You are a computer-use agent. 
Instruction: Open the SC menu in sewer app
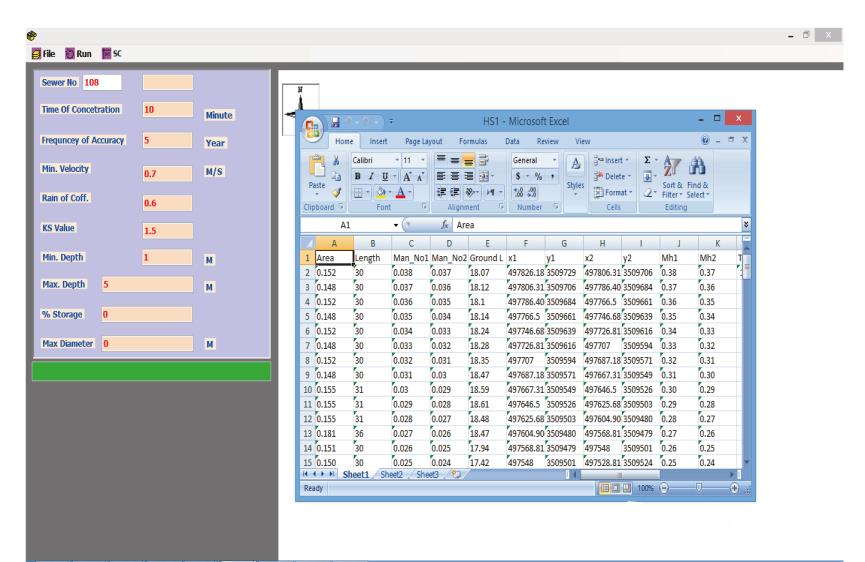(112, 53)
